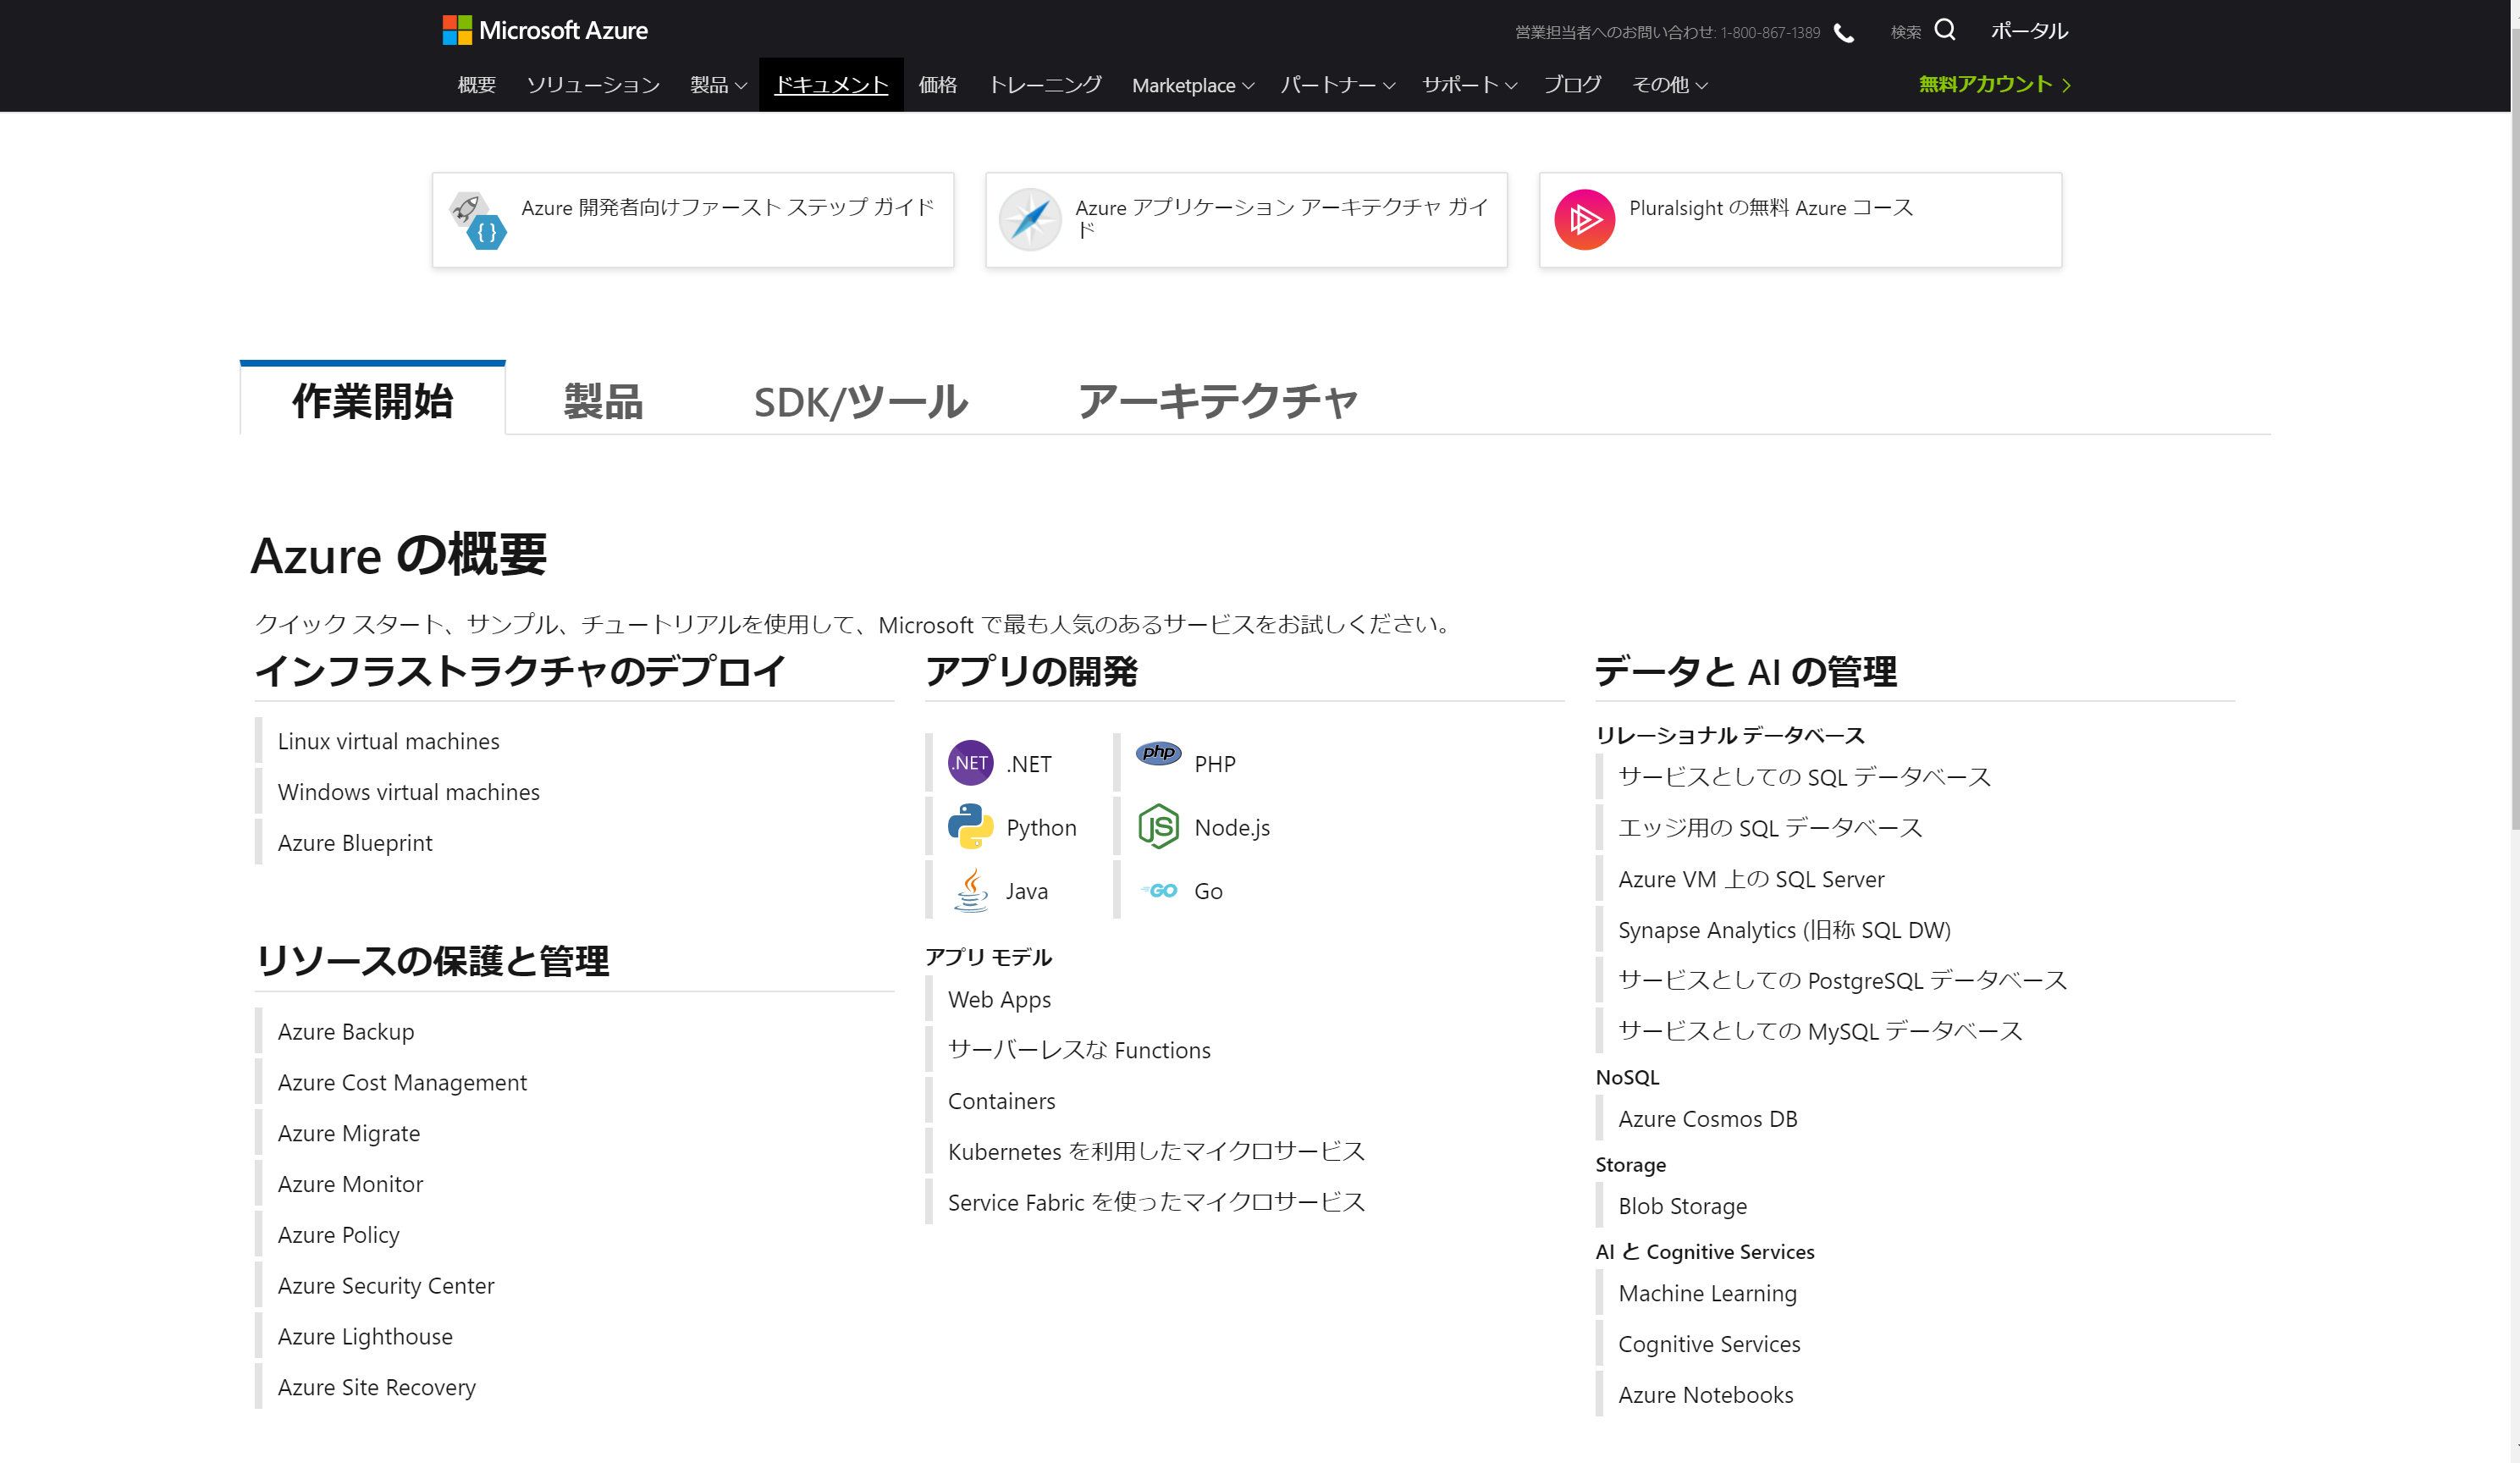Select the Python logo icon

[969, 827]
